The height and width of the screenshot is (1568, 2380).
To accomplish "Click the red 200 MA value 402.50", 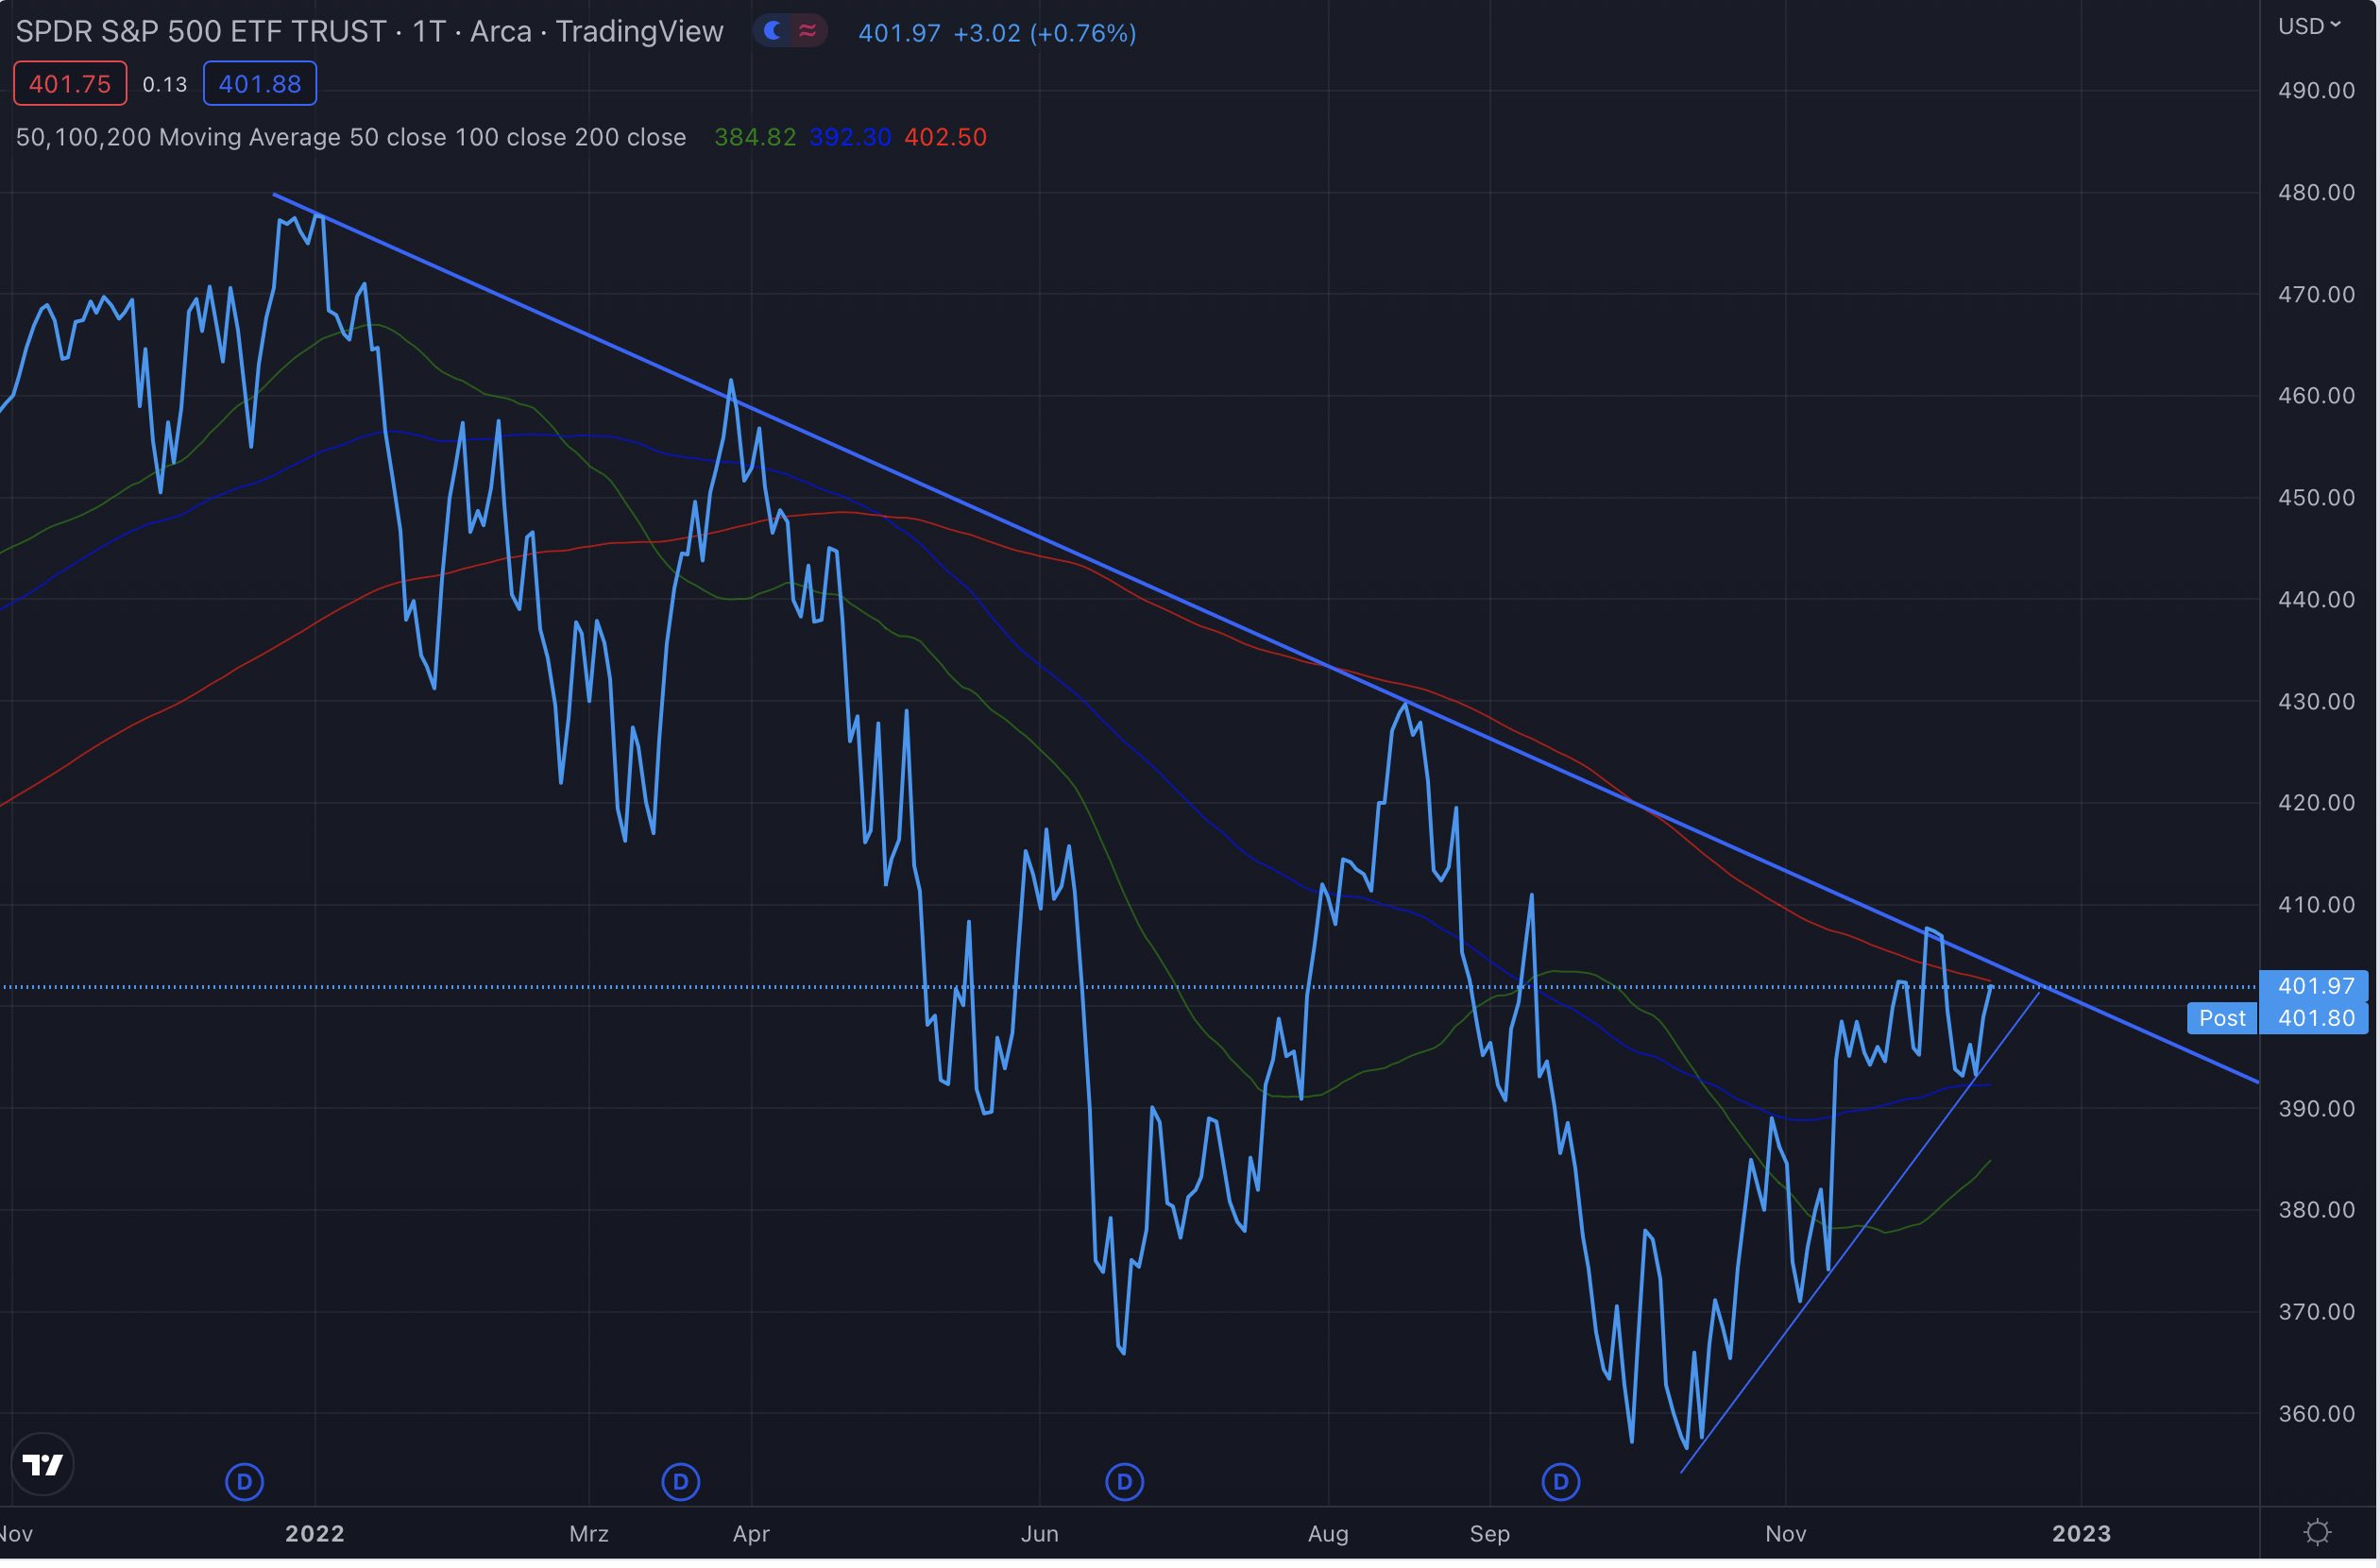I will (x=945, y=137).
